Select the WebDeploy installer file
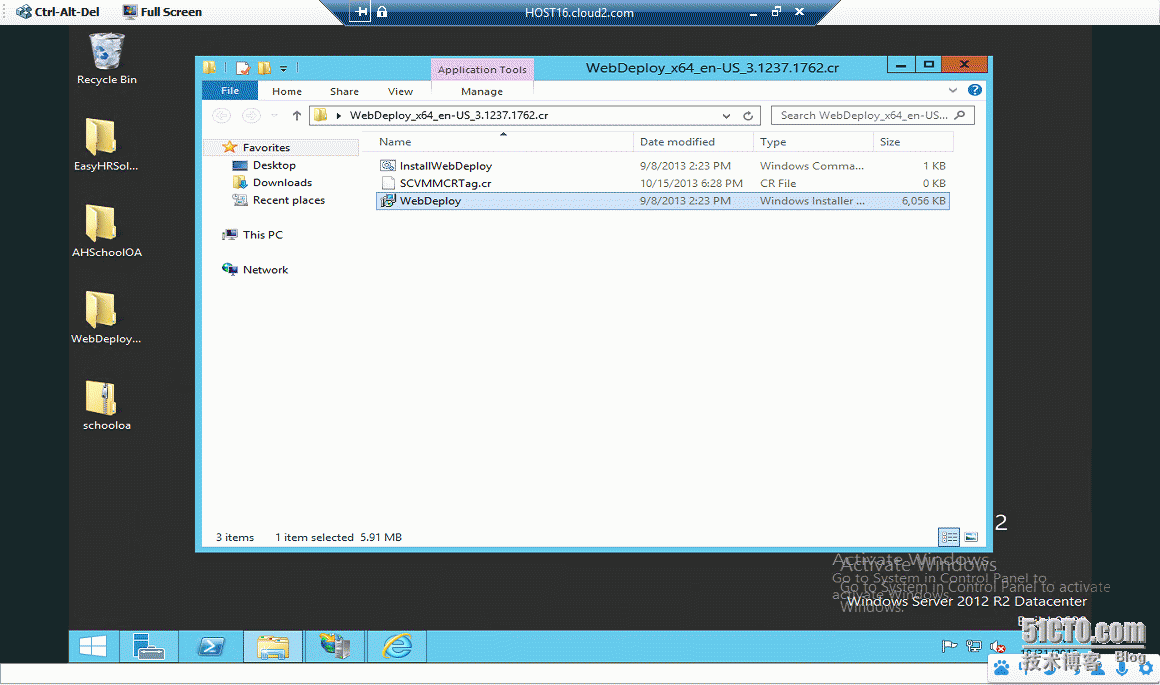1160x685 pixels. pyautogui.click(x=662, y=200)
